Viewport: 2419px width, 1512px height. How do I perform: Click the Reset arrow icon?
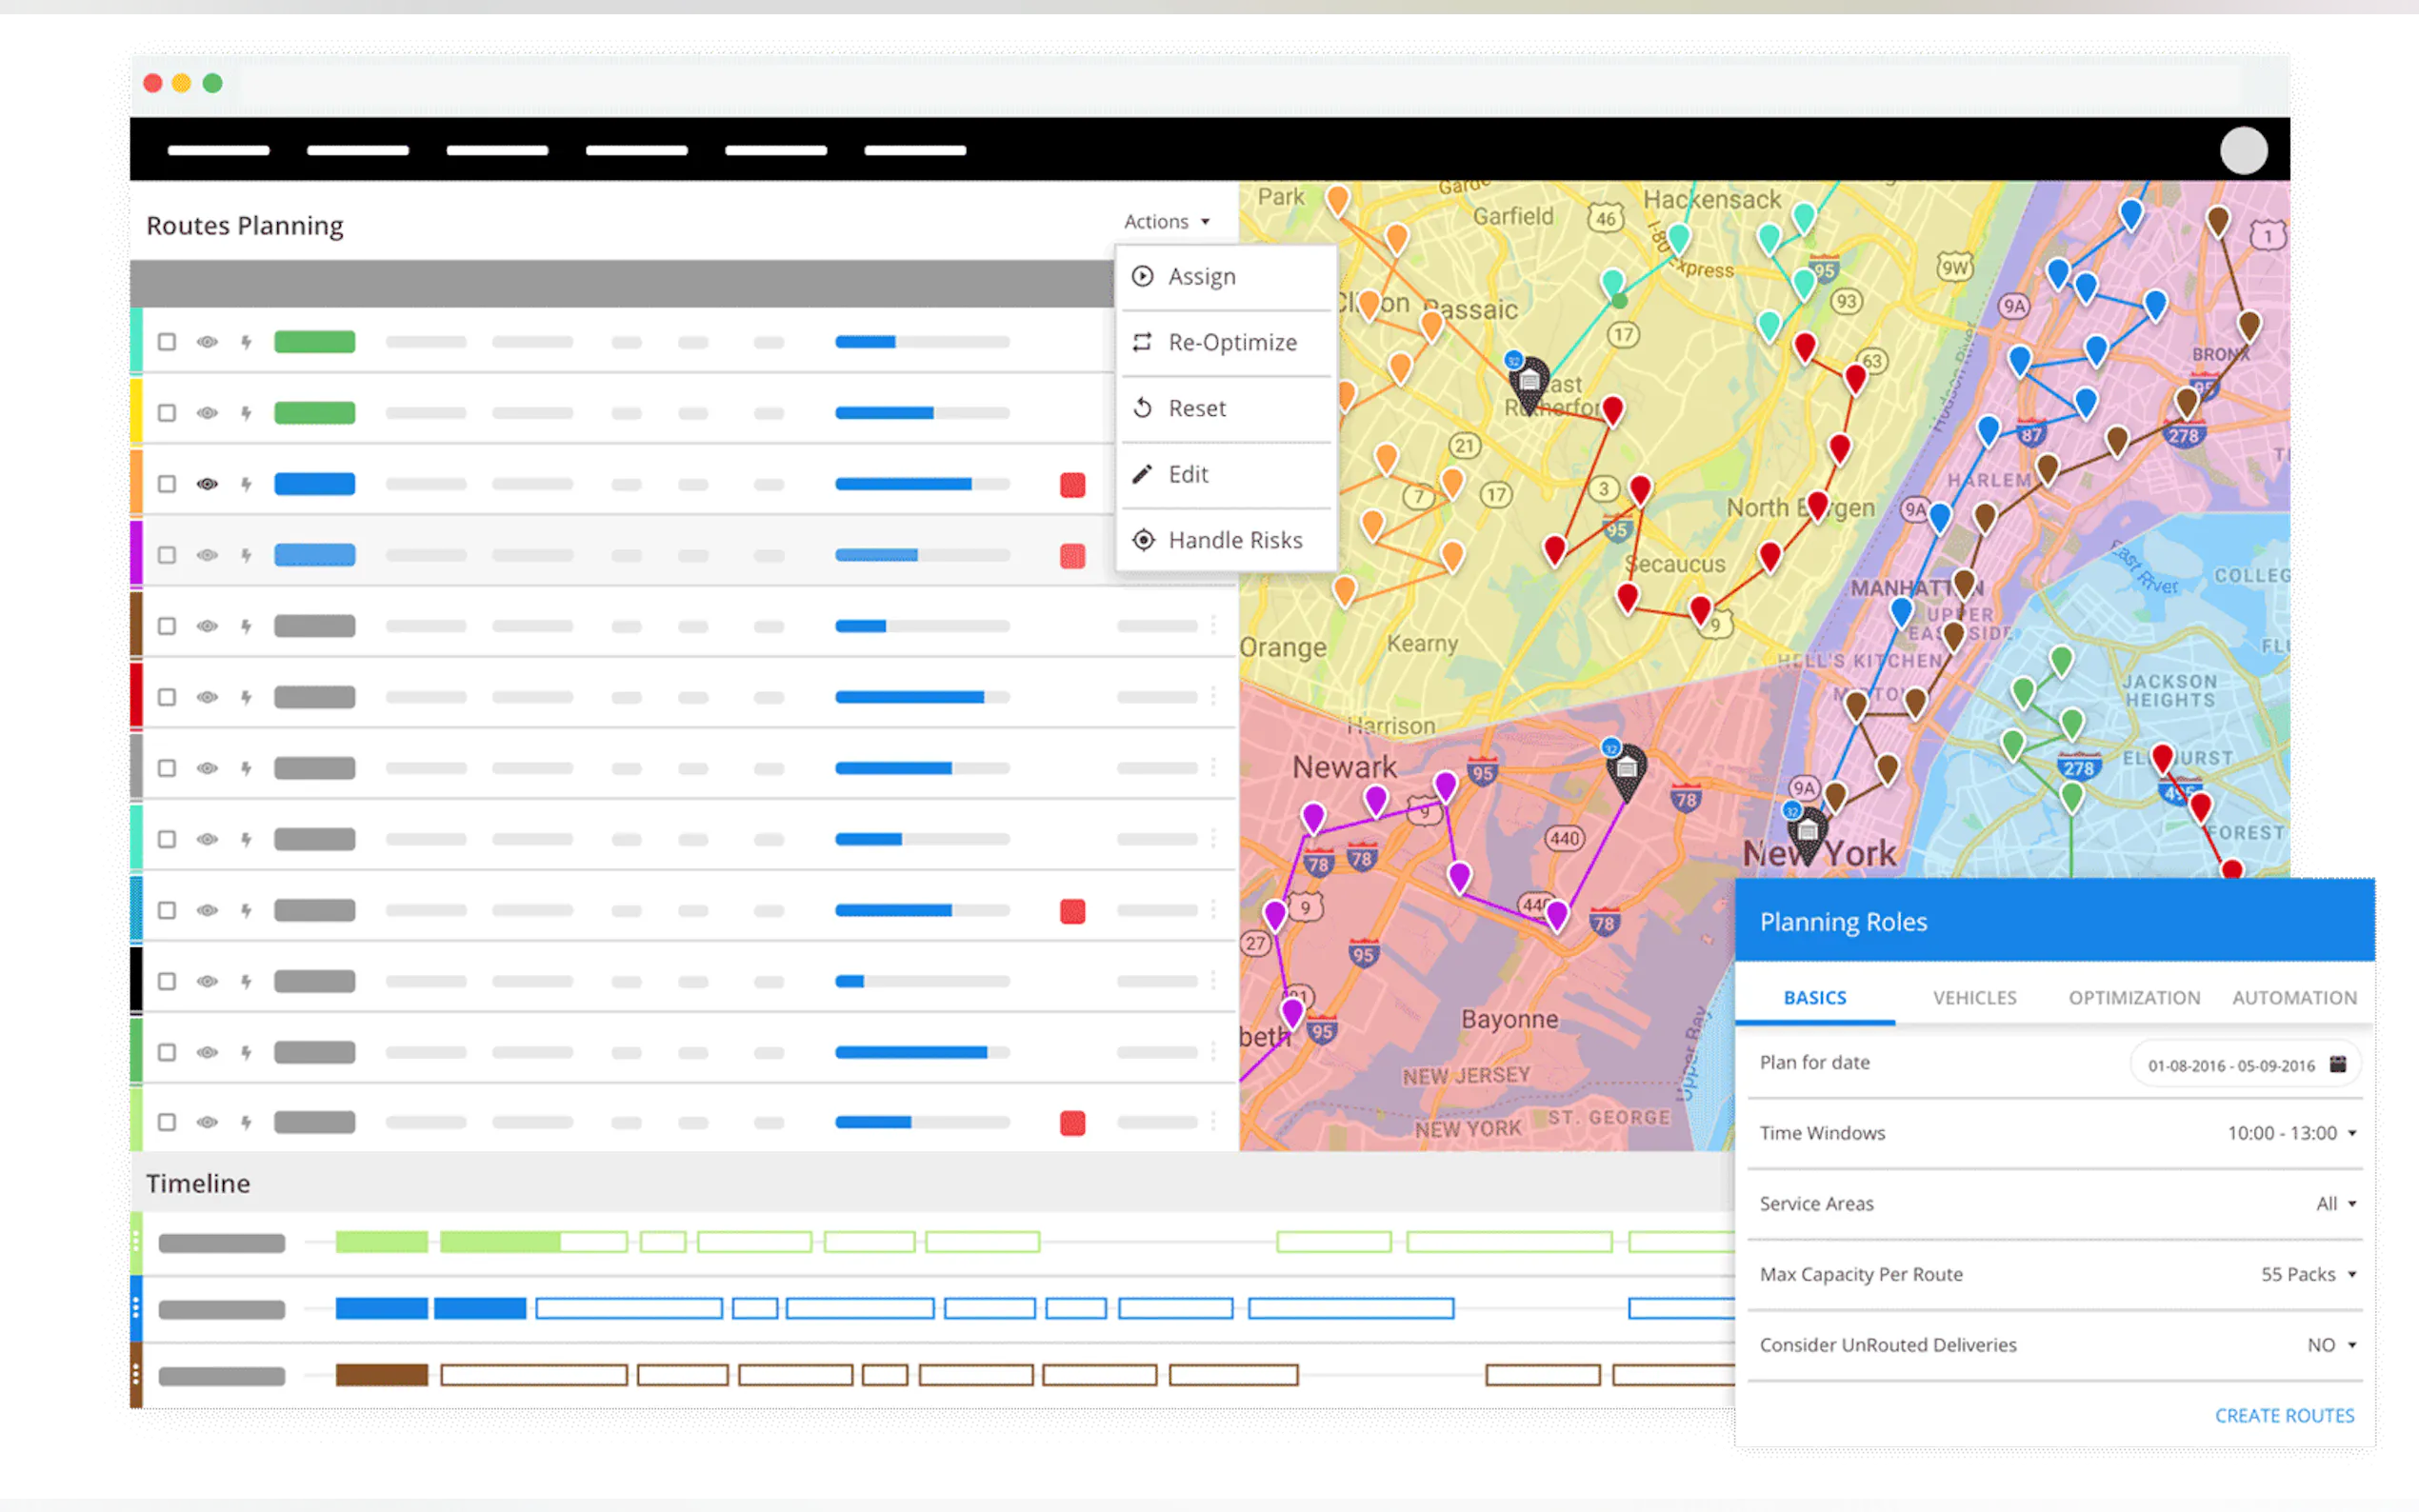coord(1142,408)
